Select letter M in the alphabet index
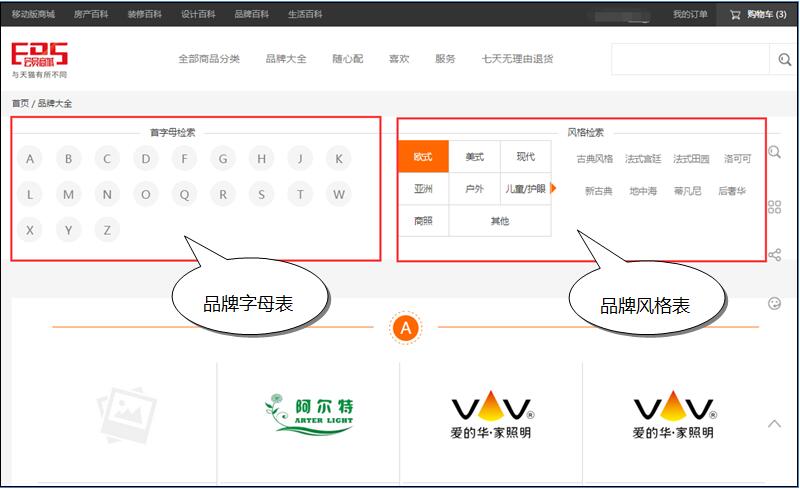The image size is (800, 489). (68, 194)
